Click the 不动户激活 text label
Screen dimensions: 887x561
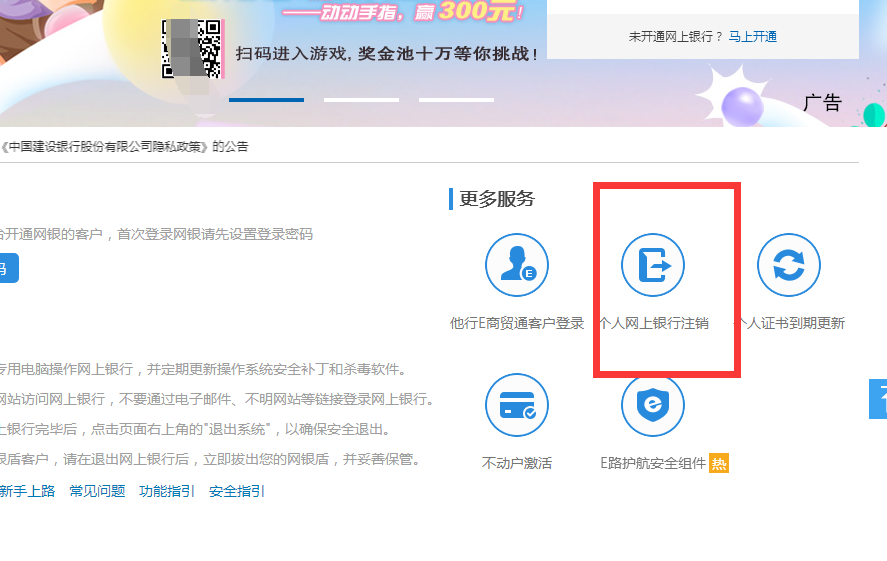click(x=517, y=463)
